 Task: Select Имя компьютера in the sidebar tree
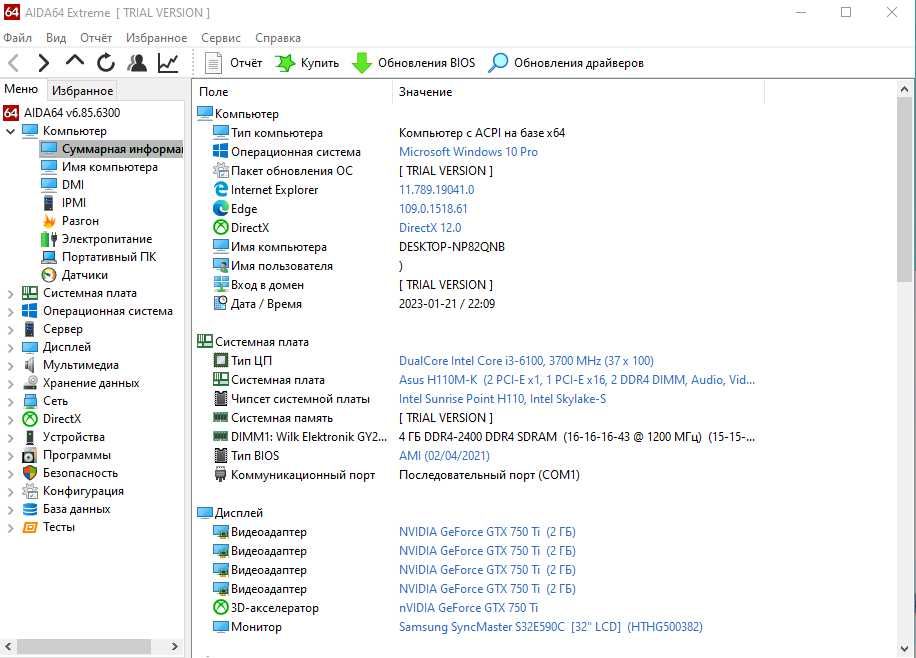pyautogui.click(x=110, y=167)
